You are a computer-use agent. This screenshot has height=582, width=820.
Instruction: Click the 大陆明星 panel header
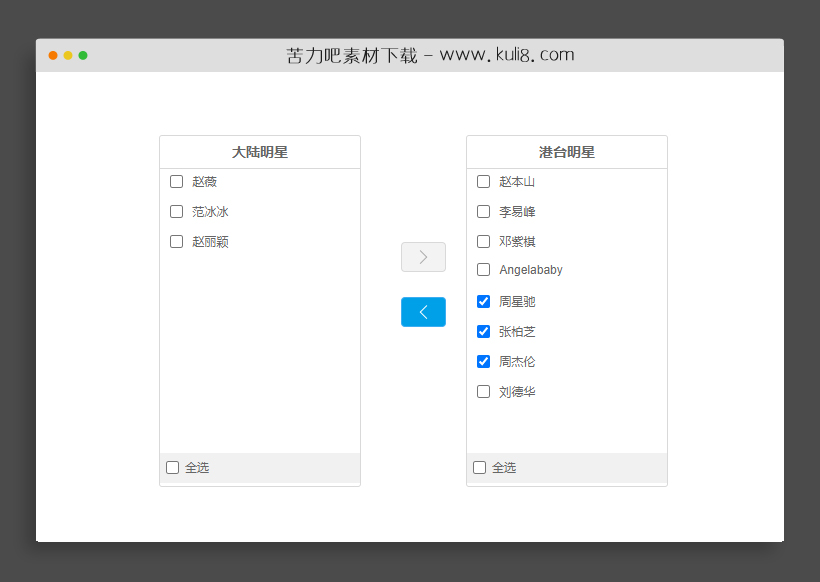pyautogui.click(x=259, y=151)
